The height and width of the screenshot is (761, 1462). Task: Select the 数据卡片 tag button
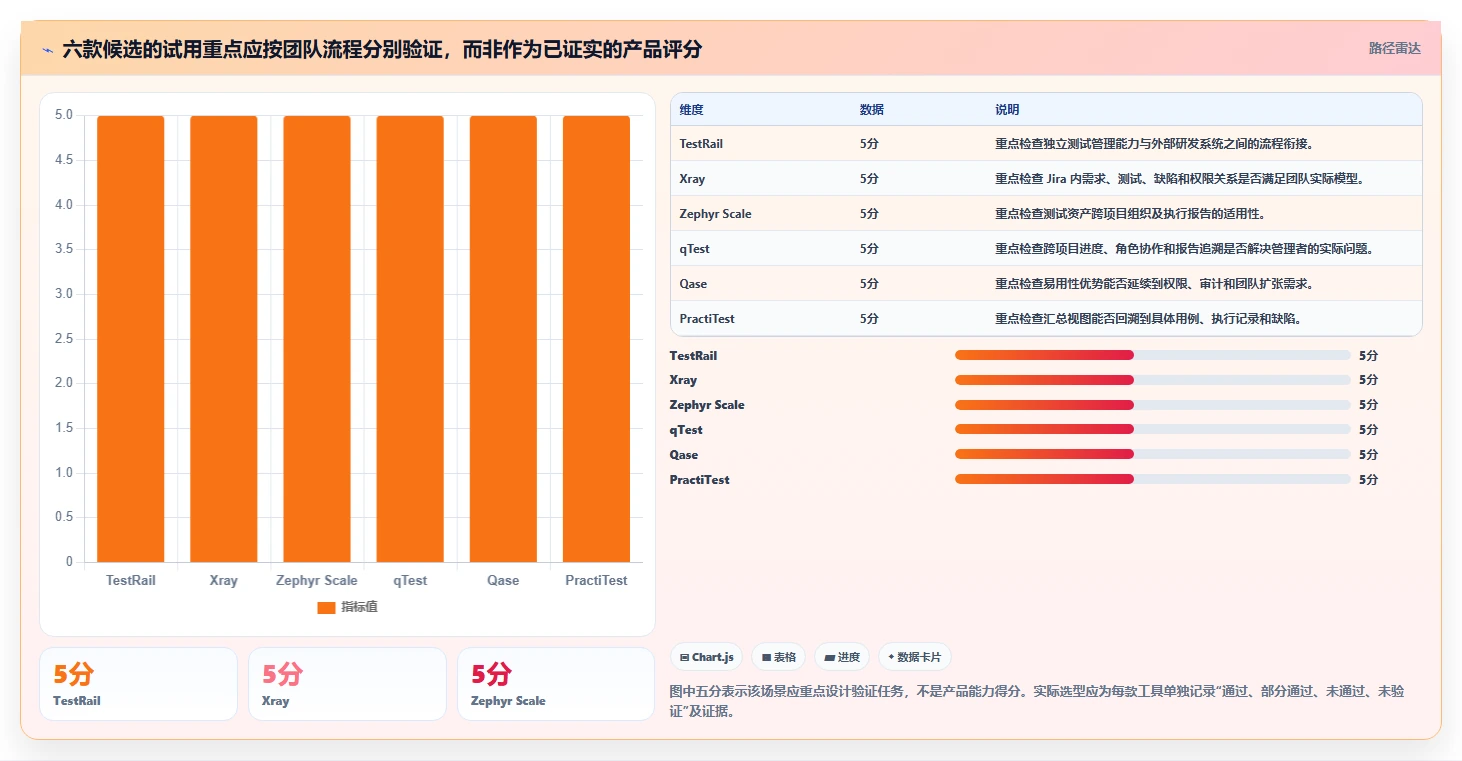(x=915, y=657)
